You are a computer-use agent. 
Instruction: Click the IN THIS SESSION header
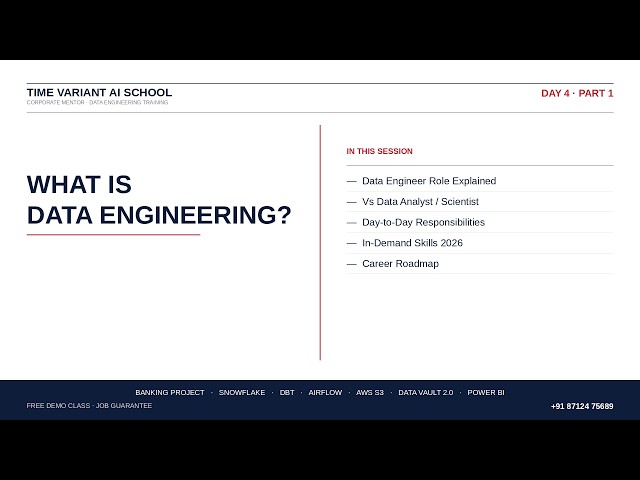pyautogui.click(x=379, y=151)
